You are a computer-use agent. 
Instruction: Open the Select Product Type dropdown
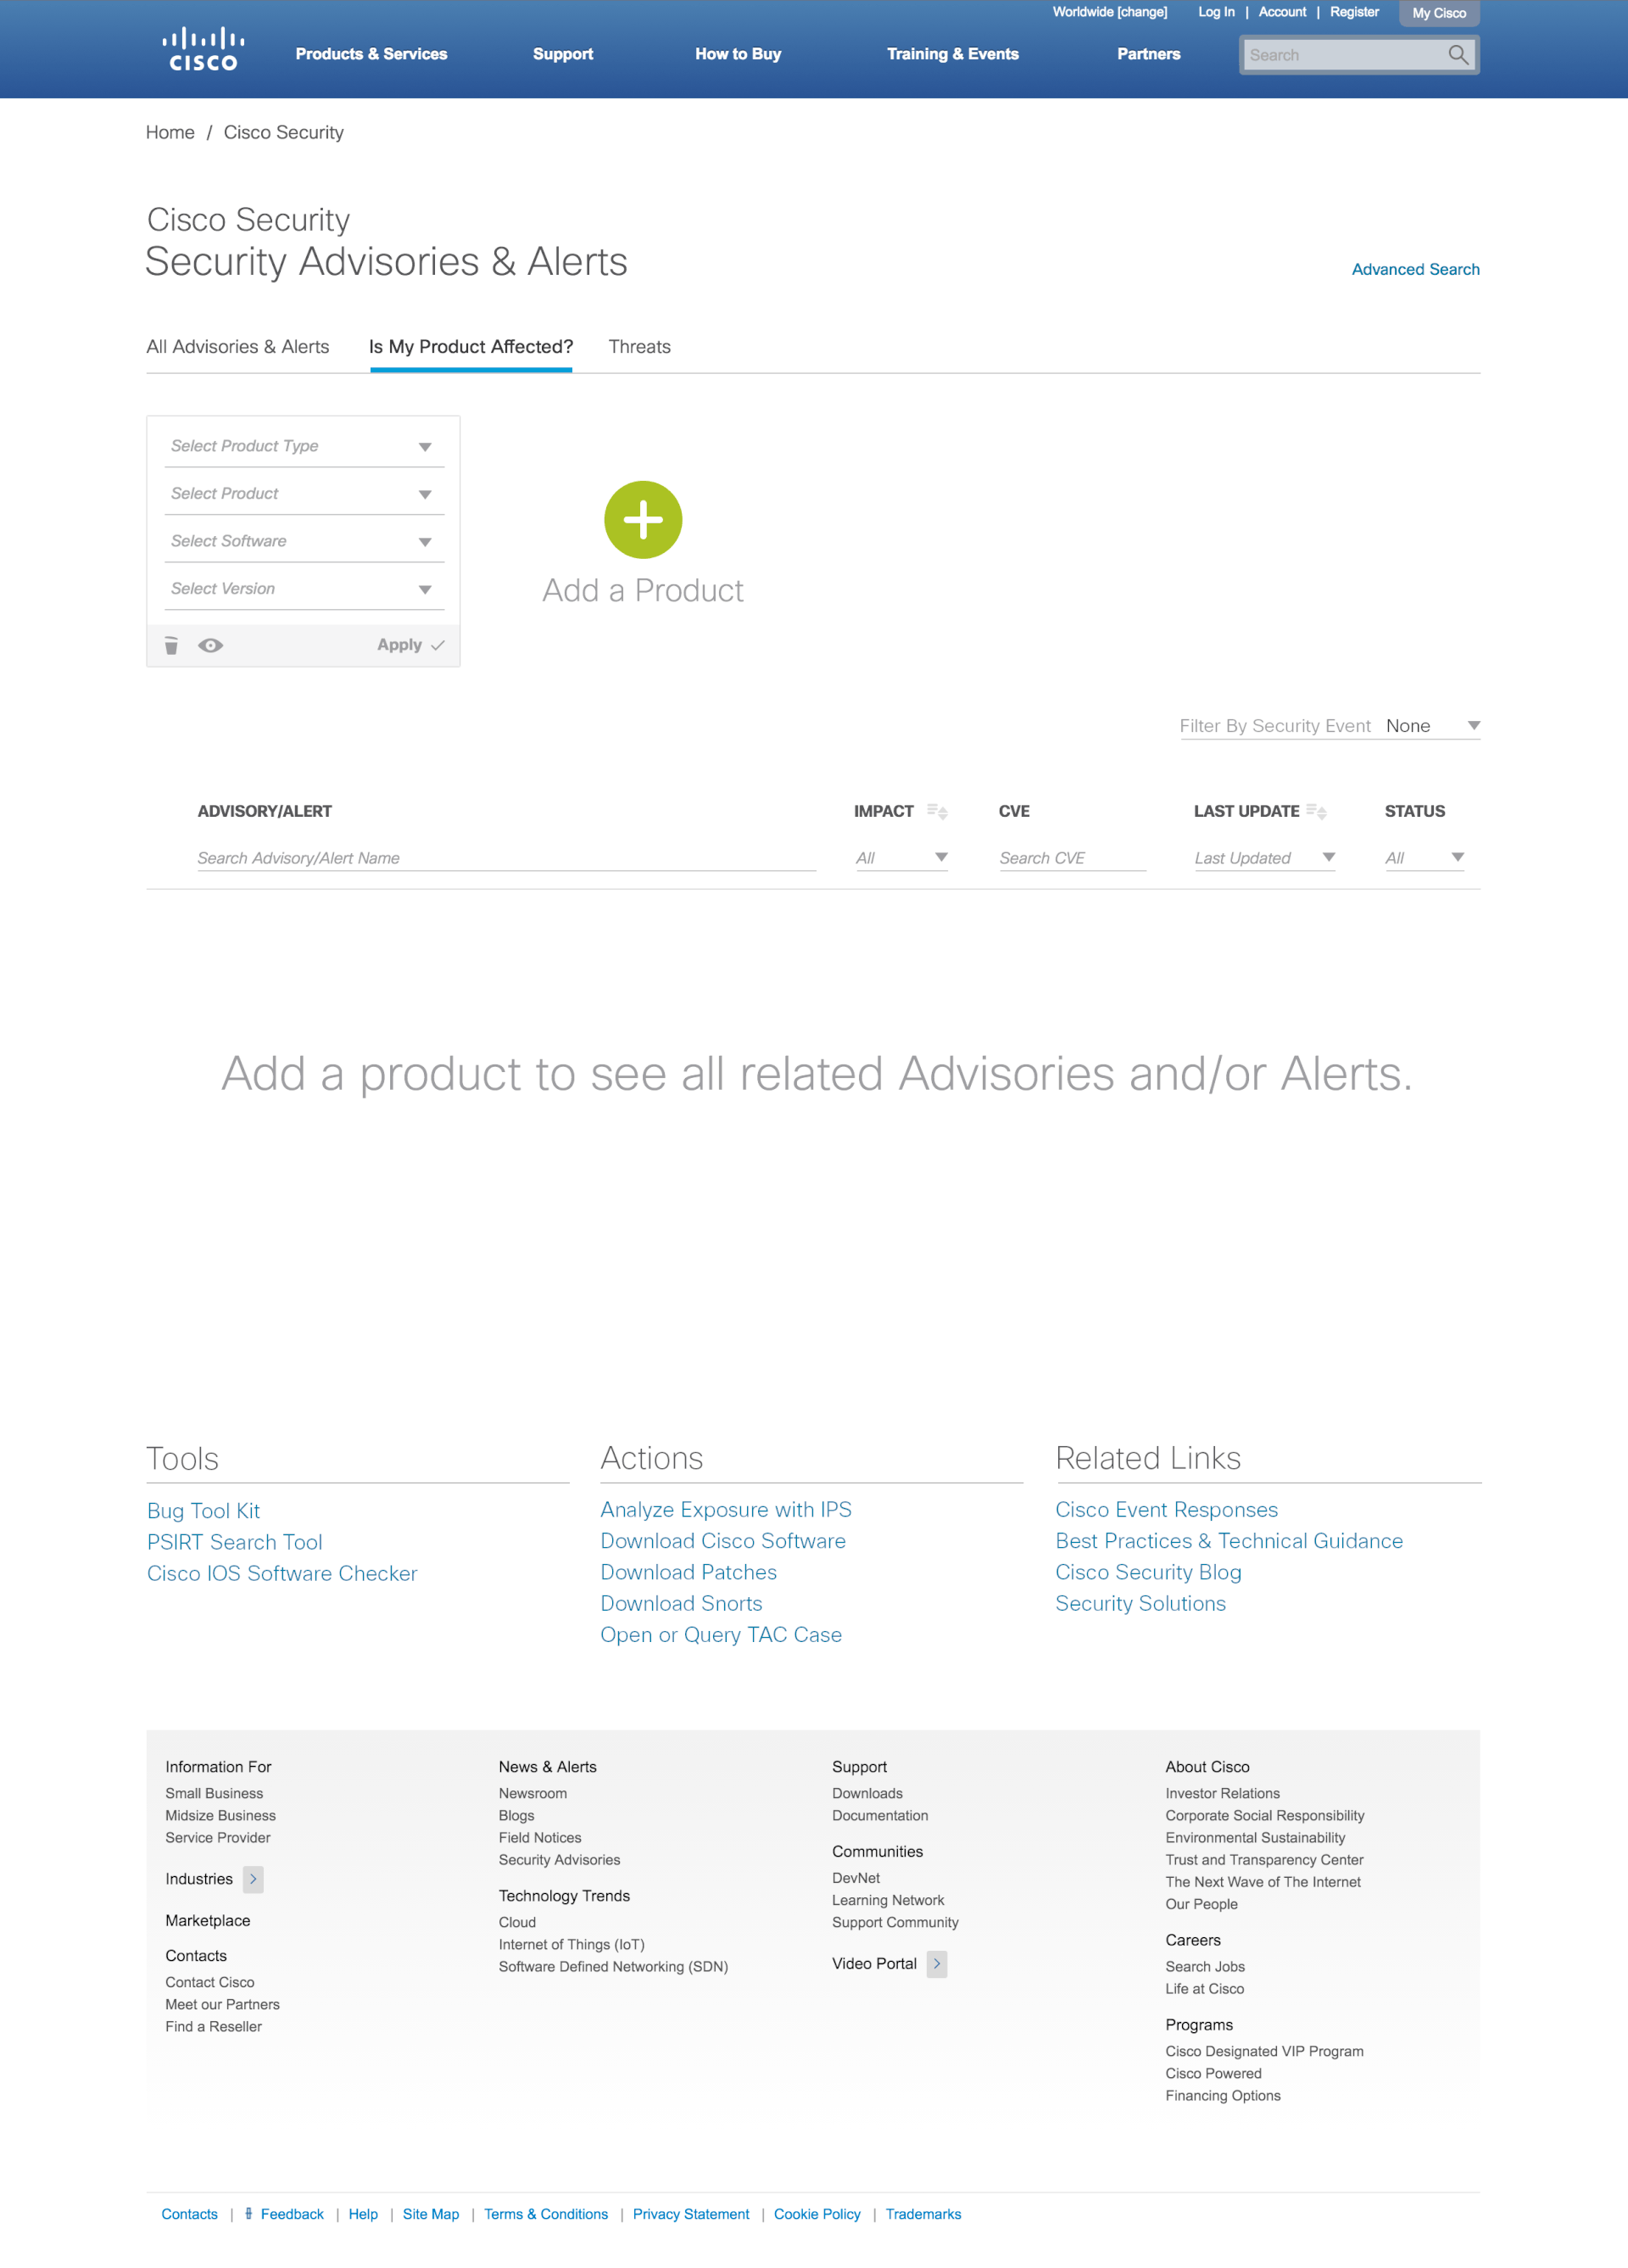coord(304,446)
